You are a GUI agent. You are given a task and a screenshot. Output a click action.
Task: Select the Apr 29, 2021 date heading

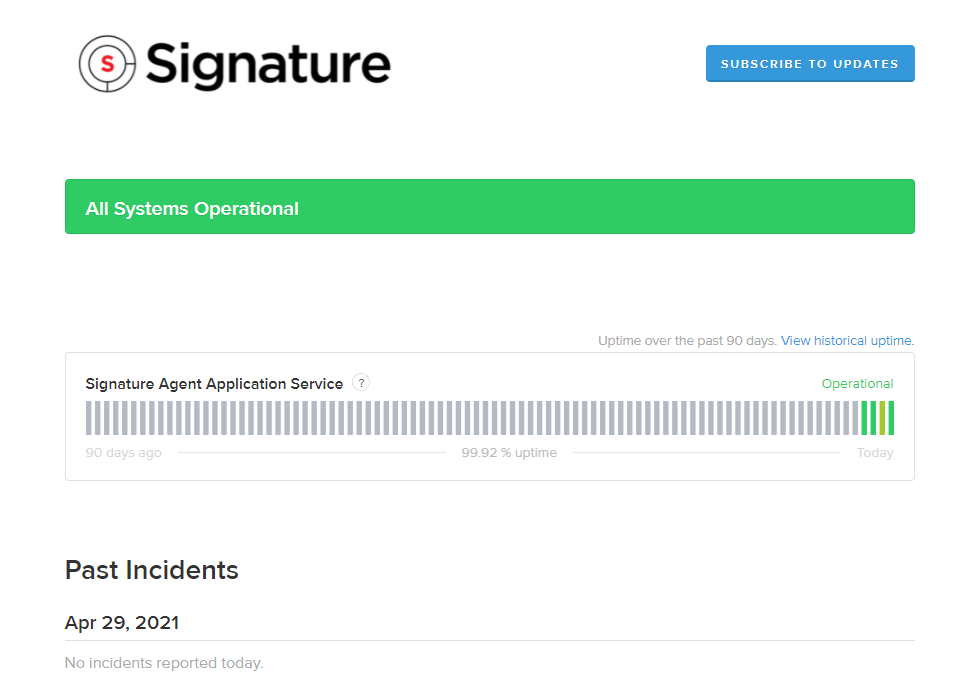pos(122,623)
